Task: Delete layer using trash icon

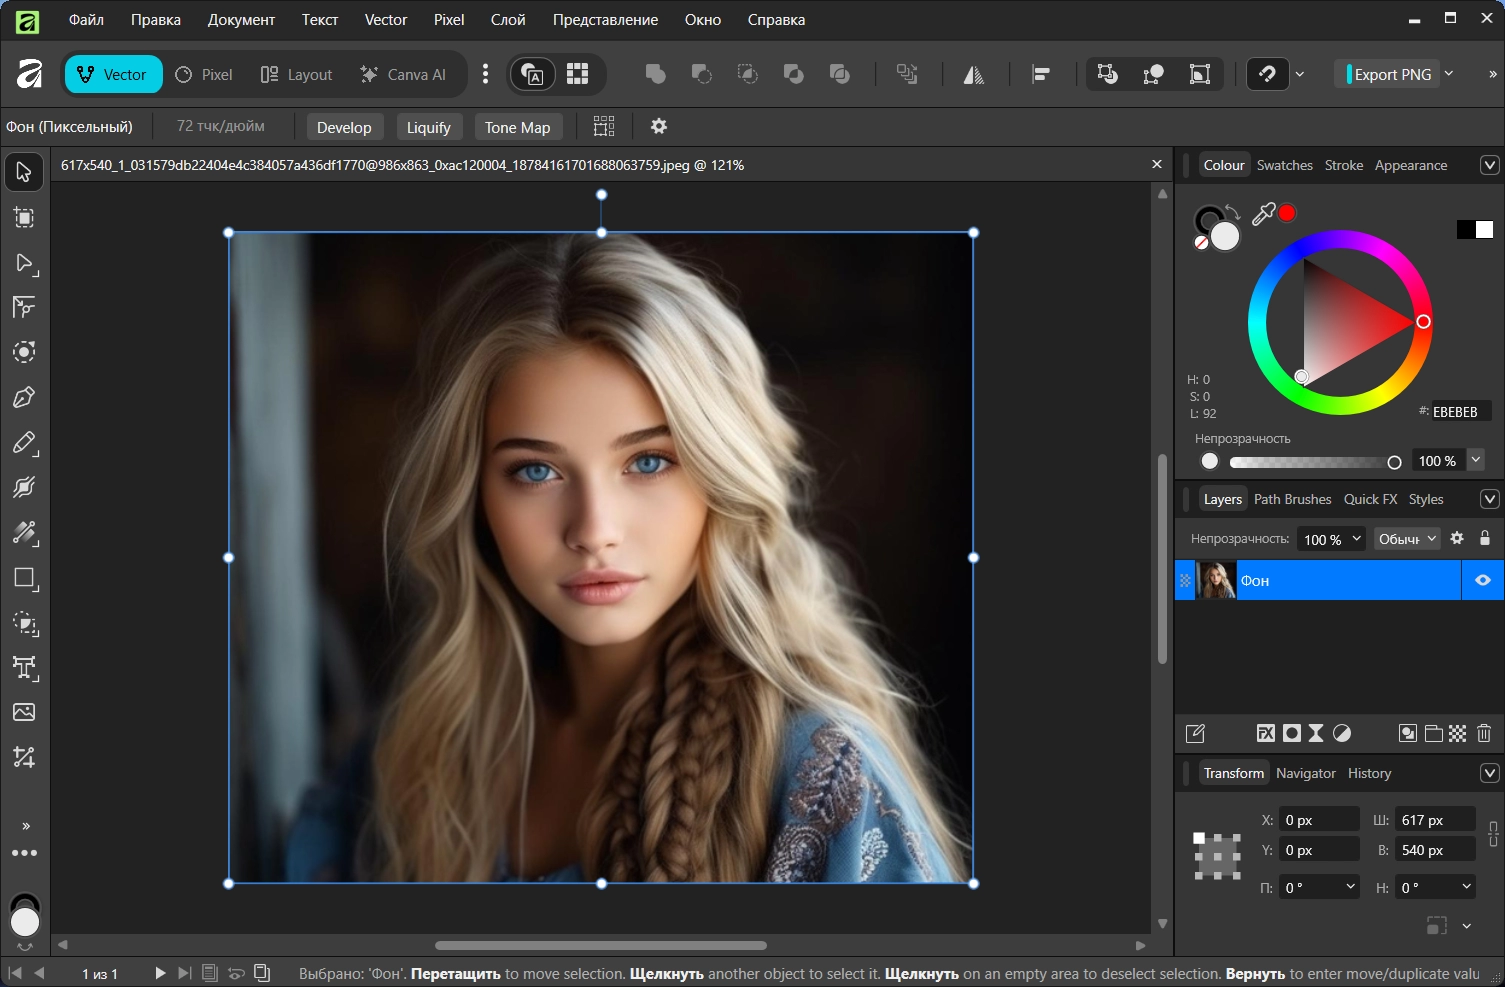Action: pos(1484,733)
